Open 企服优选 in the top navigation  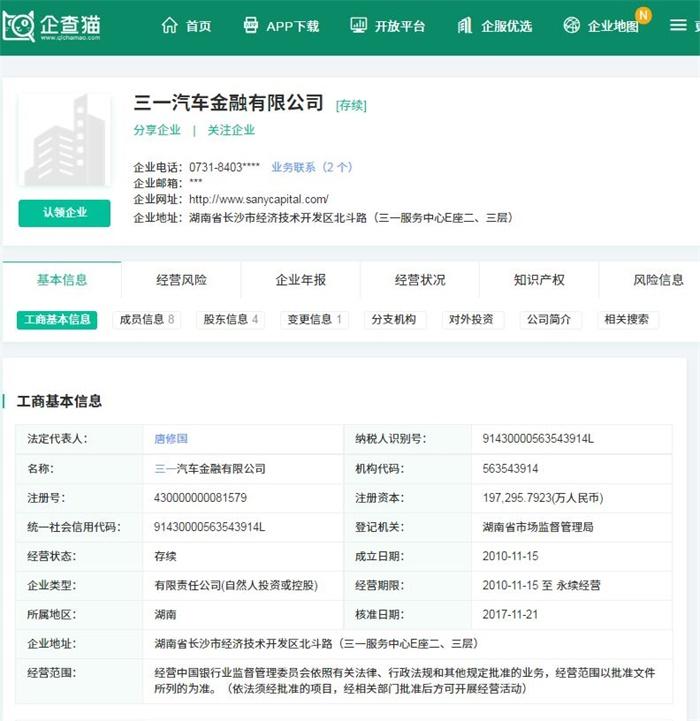(506, 26)
